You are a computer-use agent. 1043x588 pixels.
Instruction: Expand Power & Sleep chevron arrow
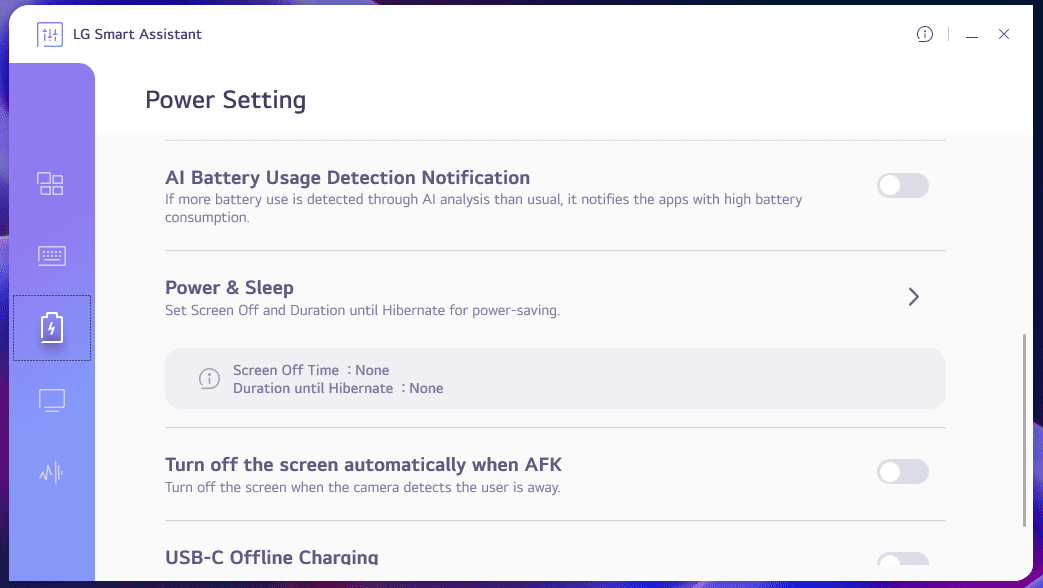(x=913, y=297)
